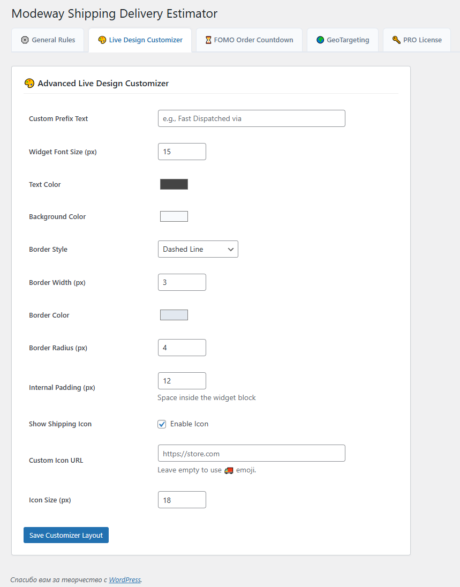Click the Custom Icon URL label
The height and width of the screenshot is (587, 460).
56,460
